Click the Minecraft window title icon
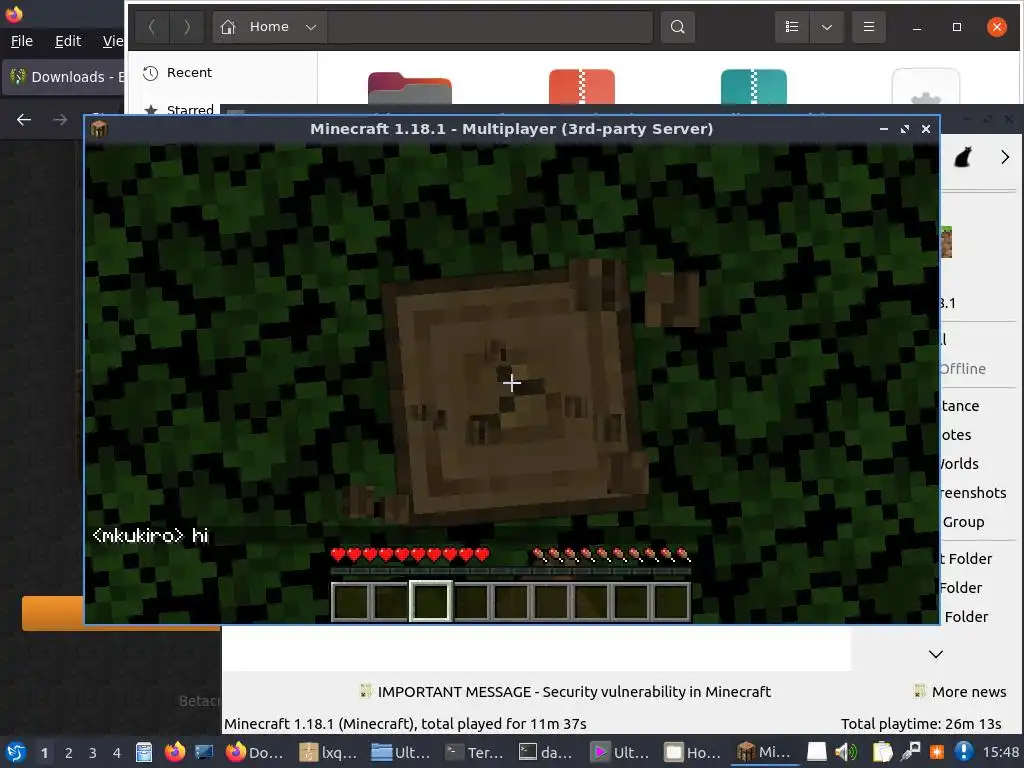 pyautogui.click(x=99, y=129)
